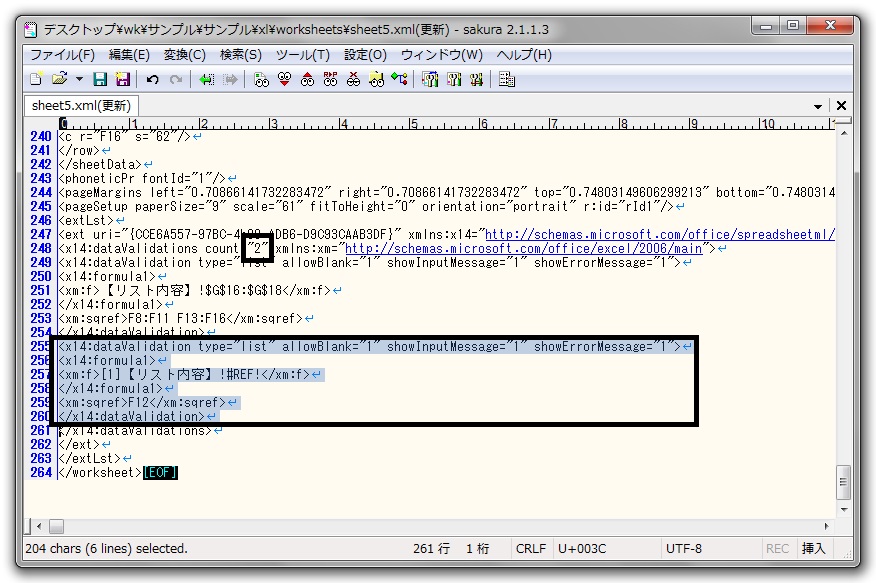Expand the recent files dropdown arrow
Image resolution: width=876 pixels, height=583 pixels.
tap(79, 79)
